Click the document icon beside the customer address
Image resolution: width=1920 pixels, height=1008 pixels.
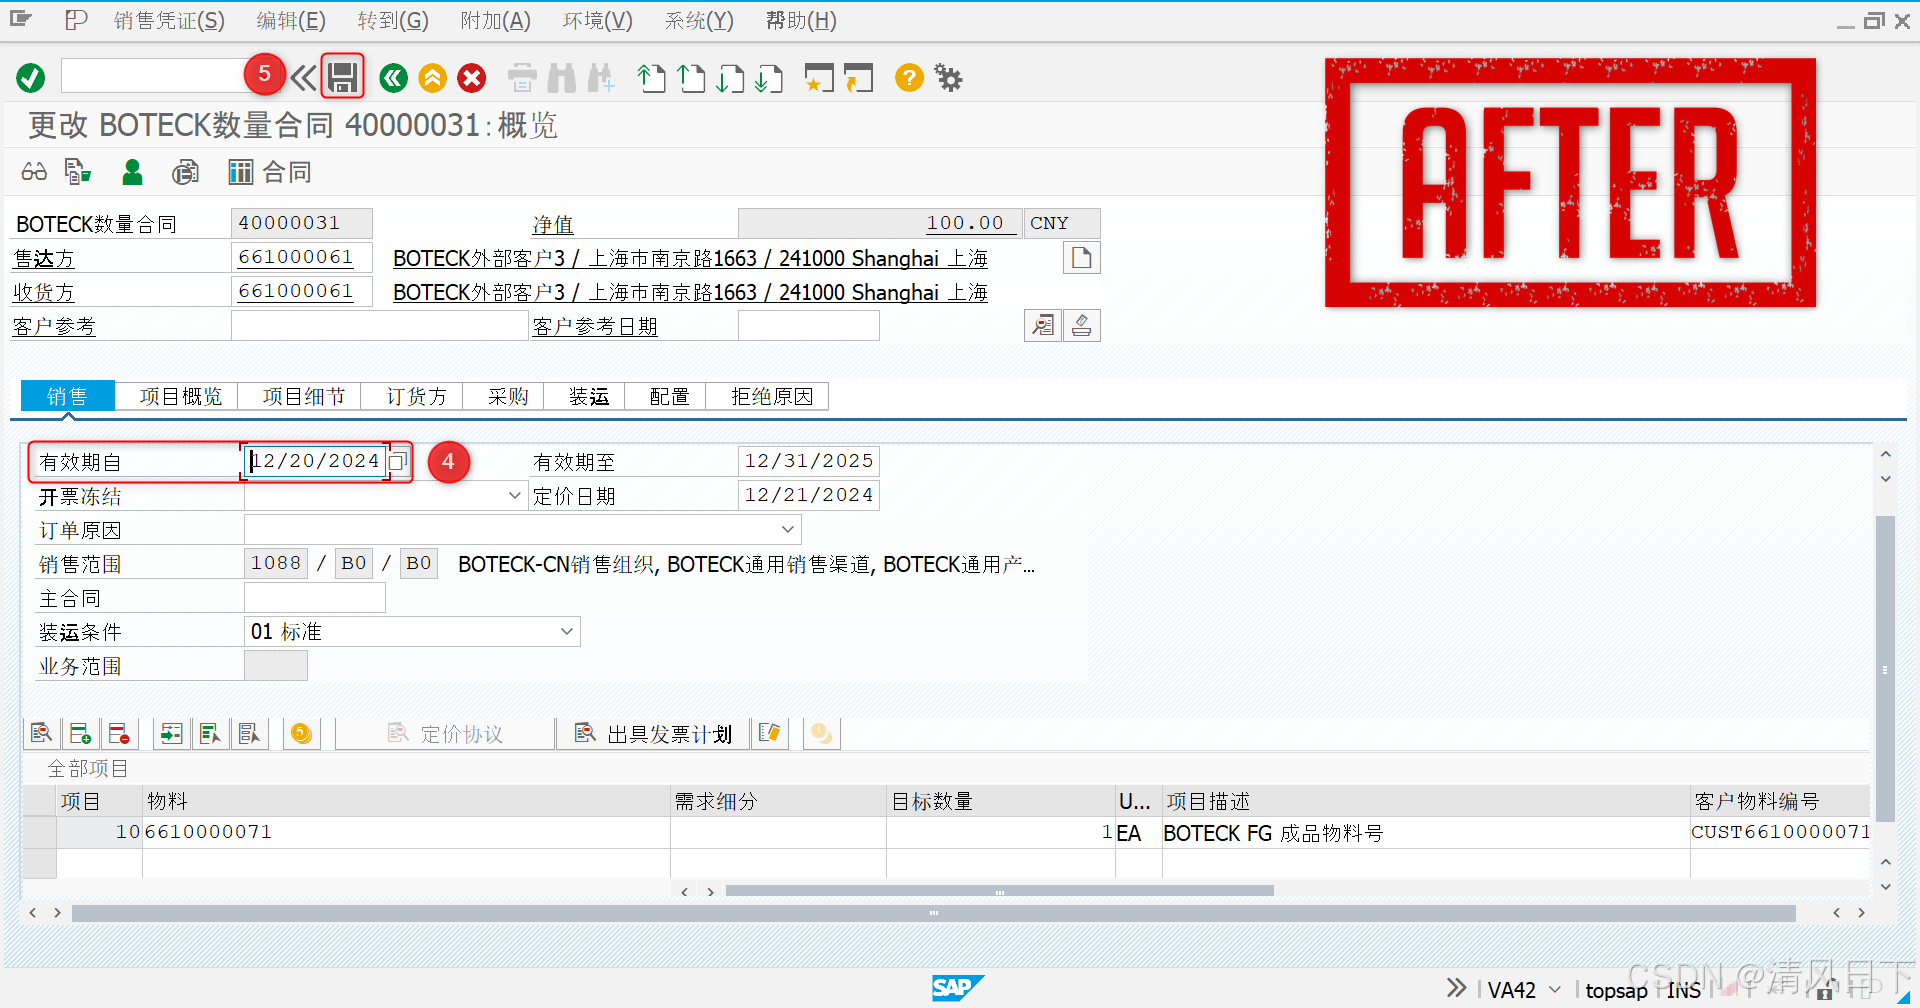[1081, 257]
